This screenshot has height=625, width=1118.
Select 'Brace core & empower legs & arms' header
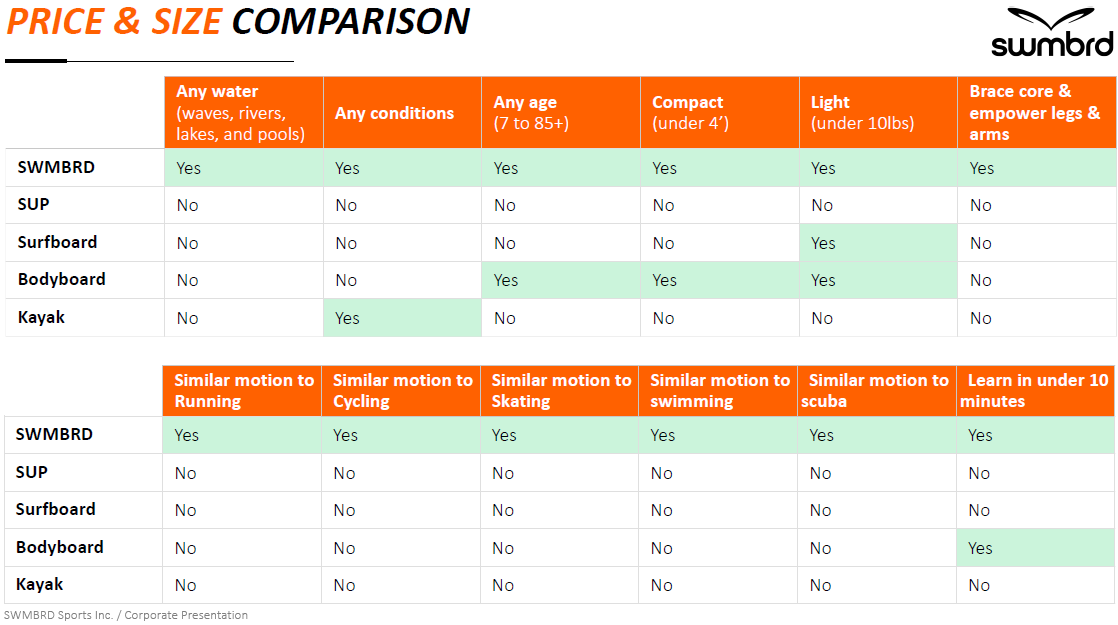(x=1037, y=113)
